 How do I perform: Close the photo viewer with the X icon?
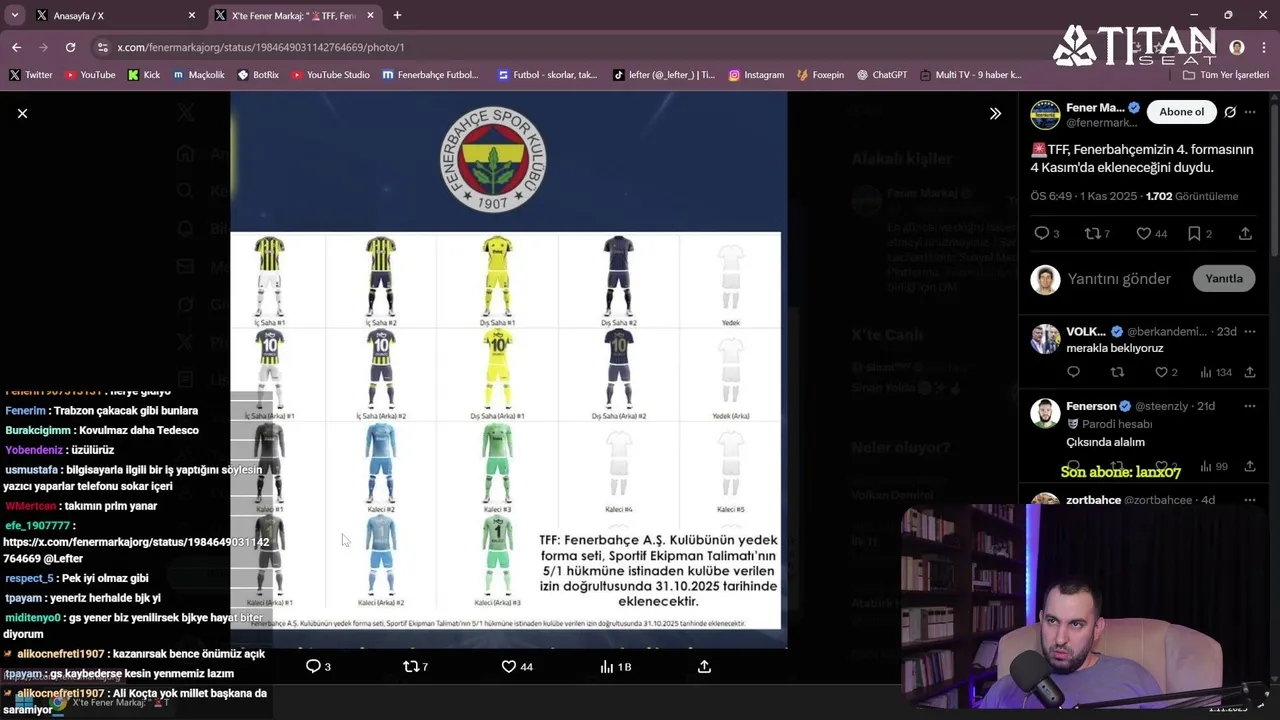[x=22, y=114]
